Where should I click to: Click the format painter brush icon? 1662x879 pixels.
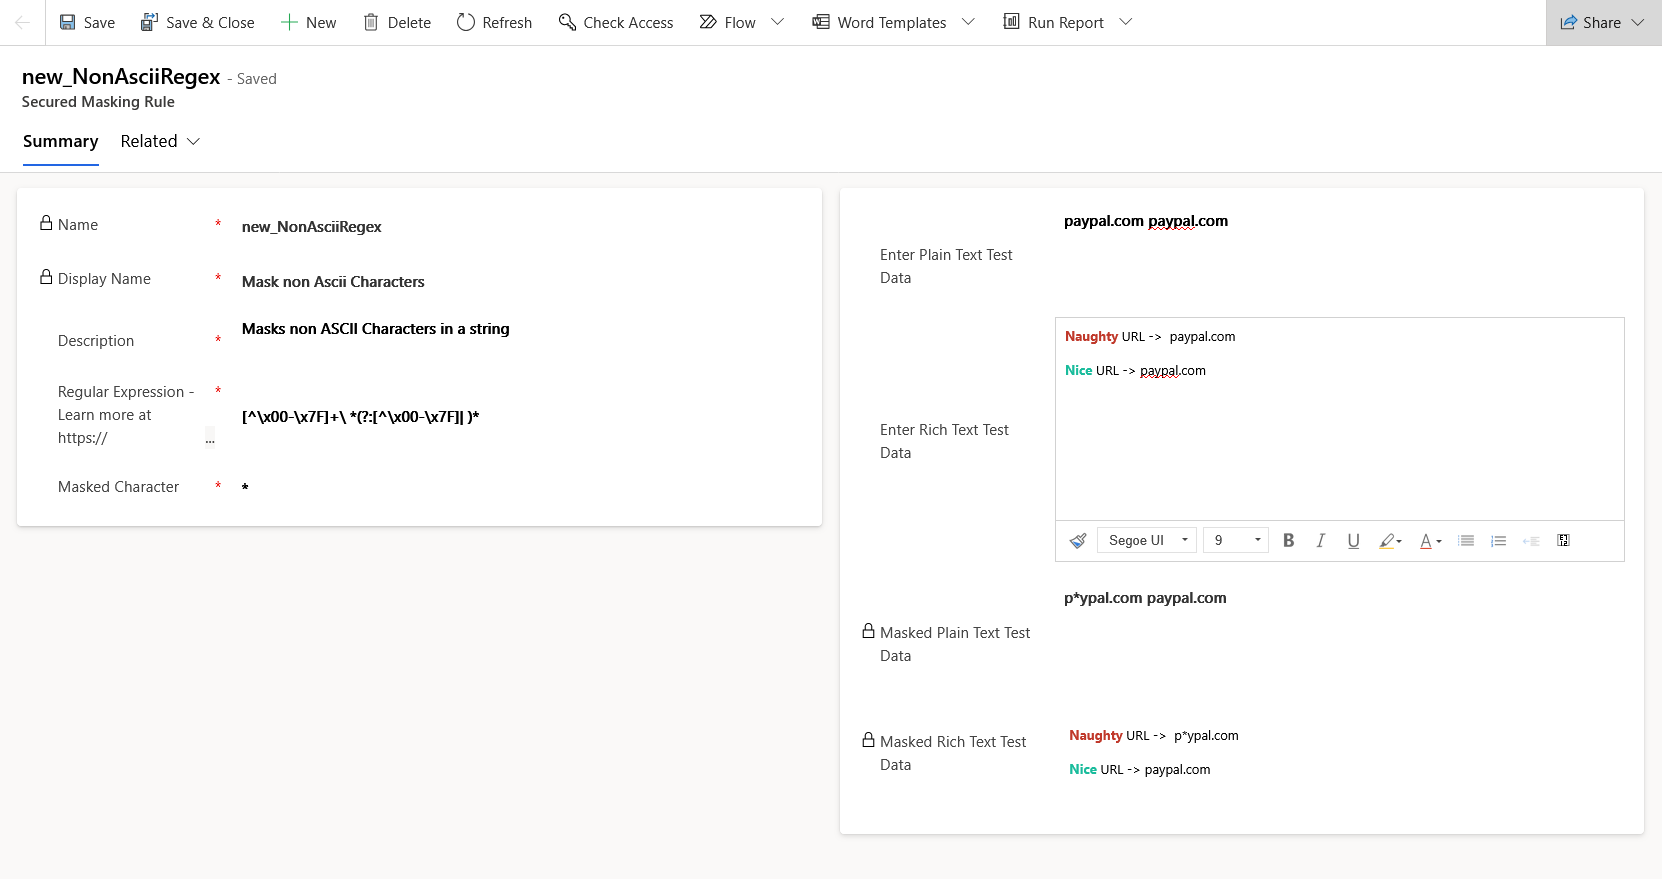(1077, 541)
